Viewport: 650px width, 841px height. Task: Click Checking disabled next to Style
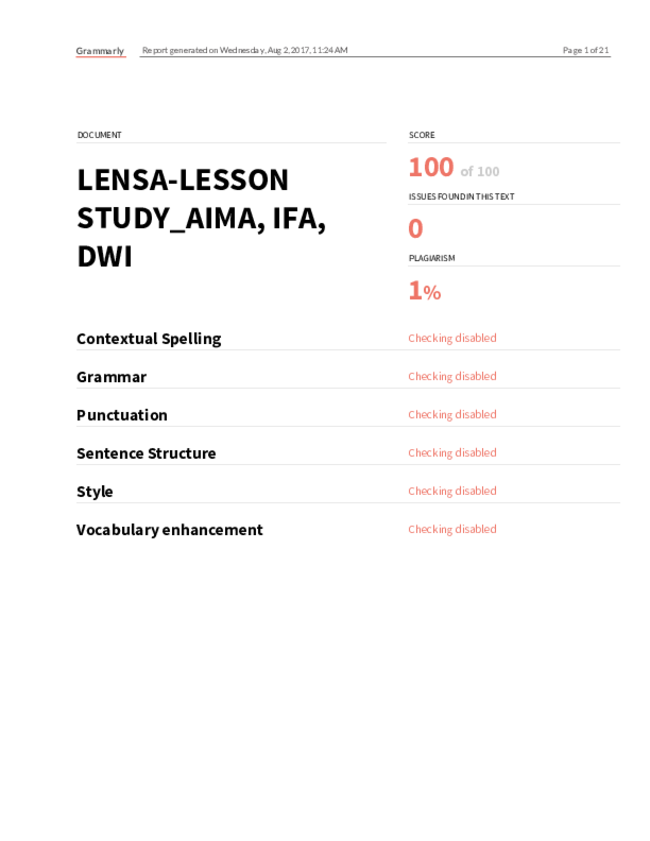point(452,491)
